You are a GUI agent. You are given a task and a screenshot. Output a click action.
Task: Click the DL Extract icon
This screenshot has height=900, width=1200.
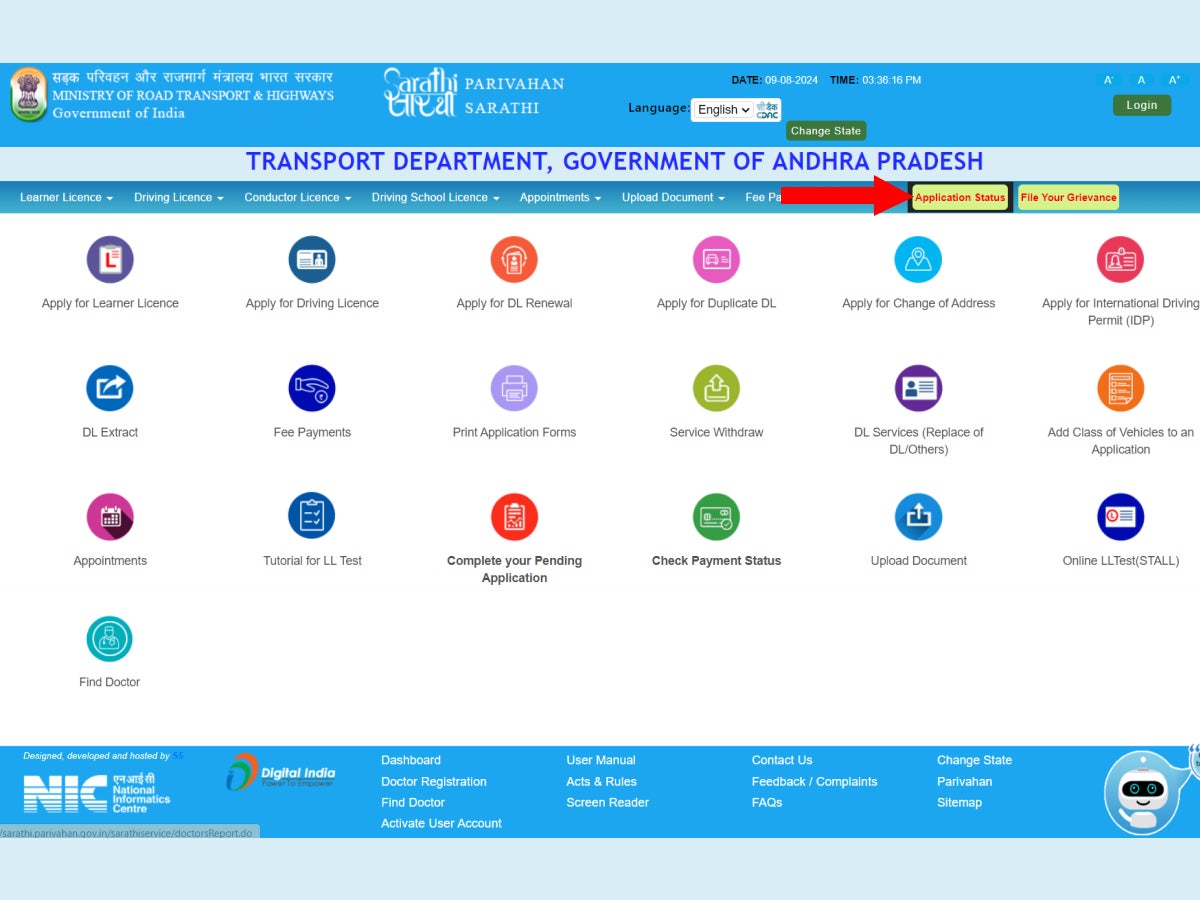[110, 389]
